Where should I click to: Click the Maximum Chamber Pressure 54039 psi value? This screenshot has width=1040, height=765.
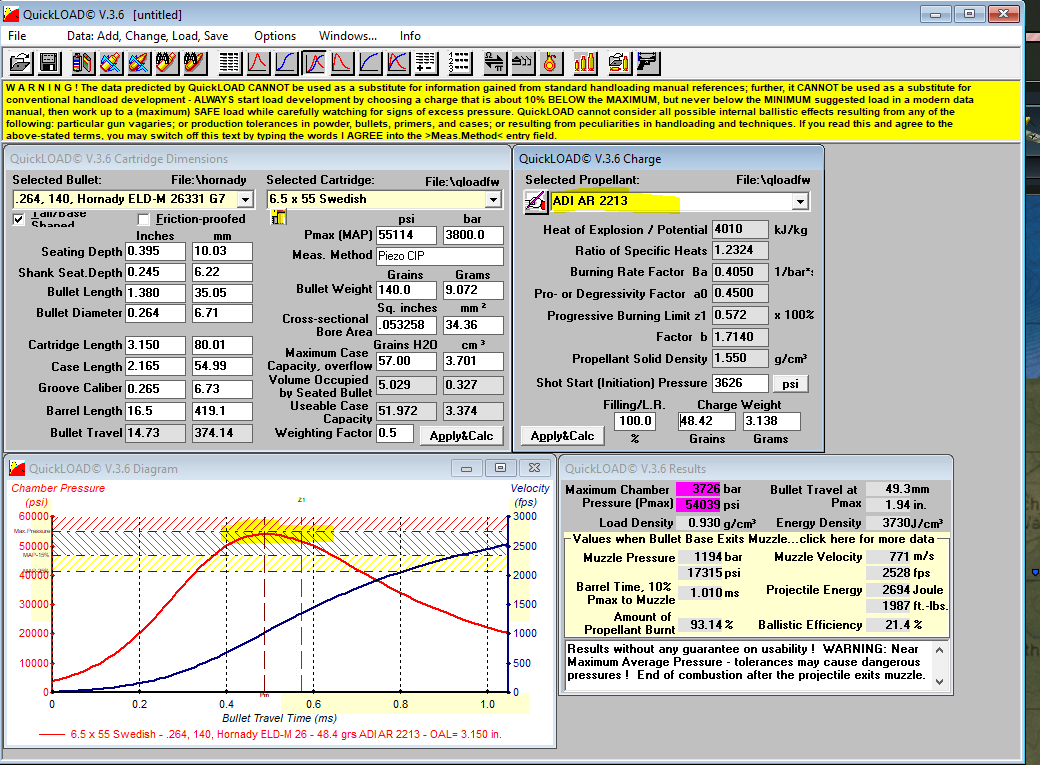(698, 505)
